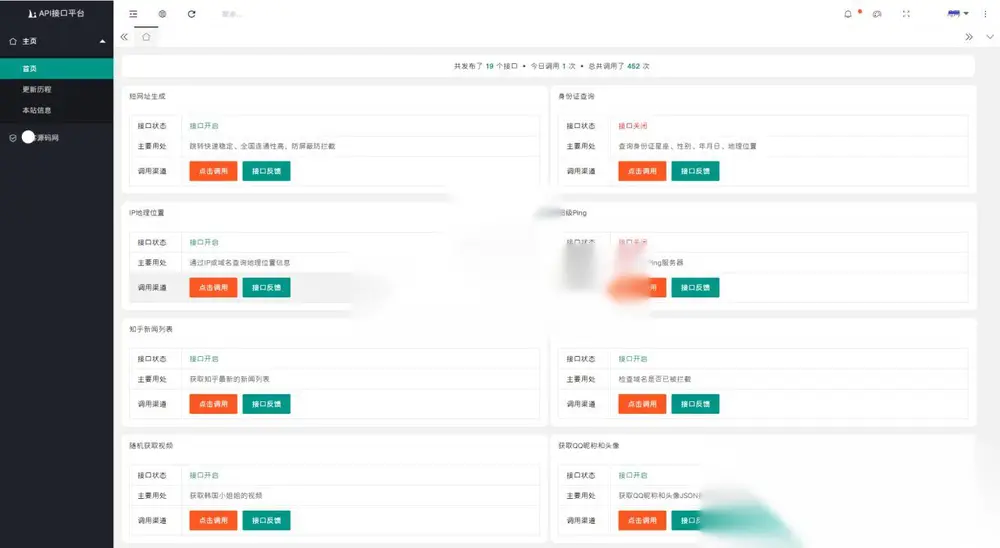Toggle fullscreen mode icon

pyautogui.click(x=906, y=13)
